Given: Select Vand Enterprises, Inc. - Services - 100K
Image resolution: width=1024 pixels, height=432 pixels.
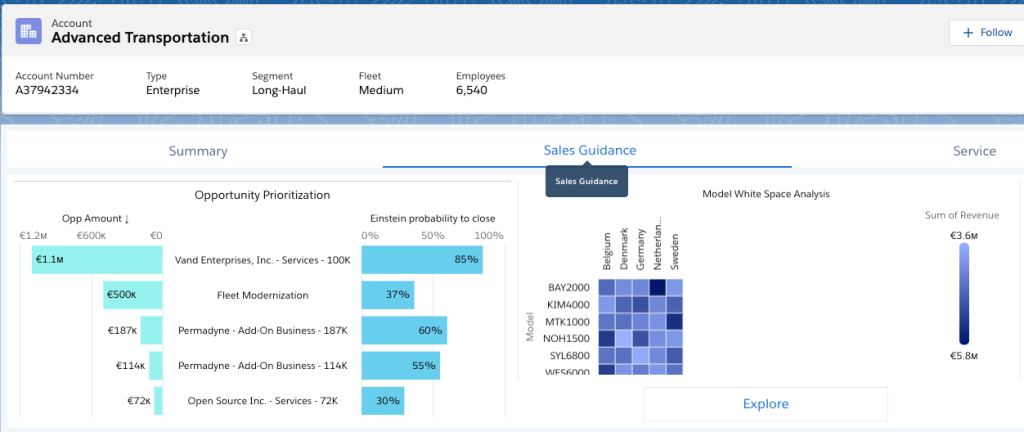Looking at the screenshot, I should pos(263,260).
